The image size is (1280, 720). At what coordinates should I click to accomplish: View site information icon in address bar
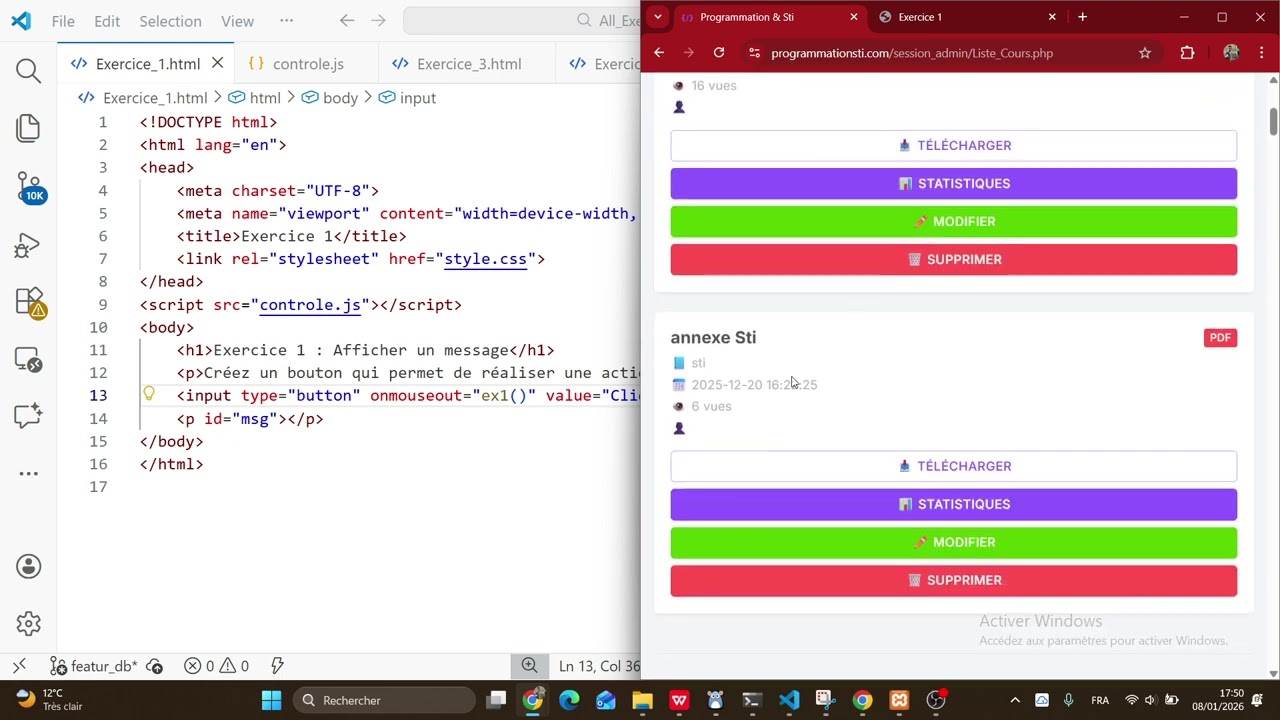tap(754, 53)
